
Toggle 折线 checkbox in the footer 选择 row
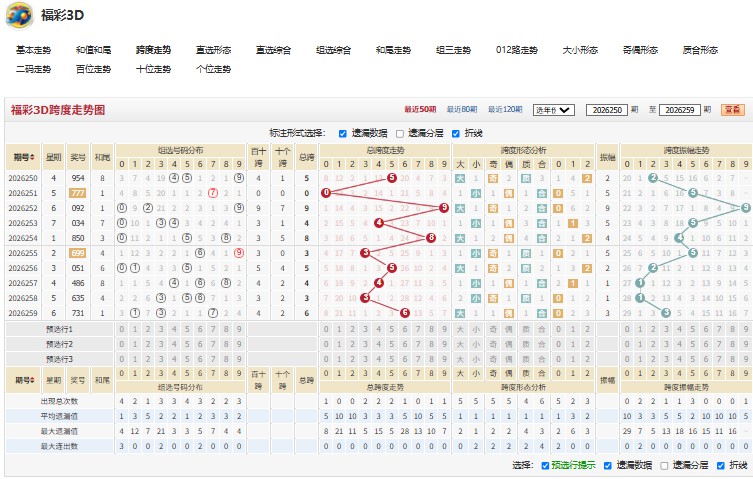pos(720,466)
